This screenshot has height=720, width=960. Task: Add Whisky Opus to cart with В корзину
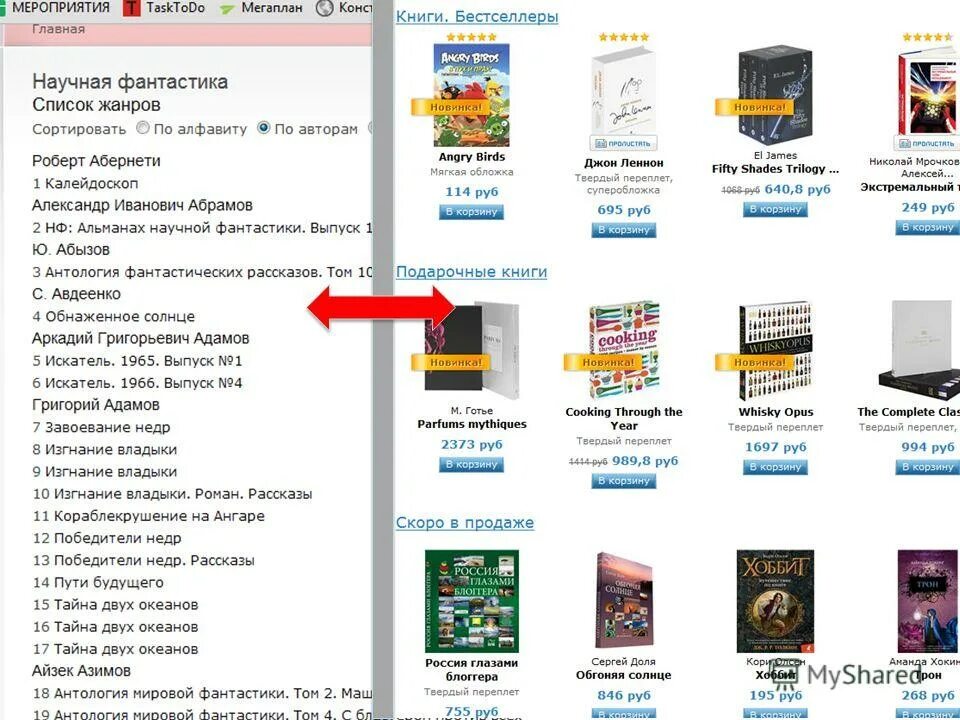[776, 467]
